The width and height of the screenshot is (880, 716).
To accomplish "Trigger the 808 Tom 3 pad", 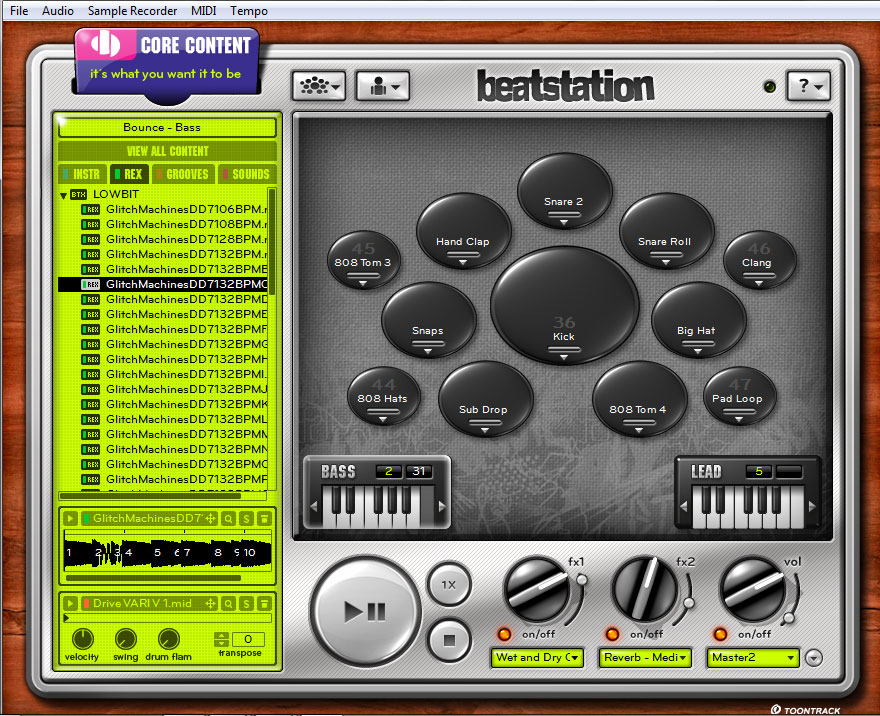I will click(364, 260).
